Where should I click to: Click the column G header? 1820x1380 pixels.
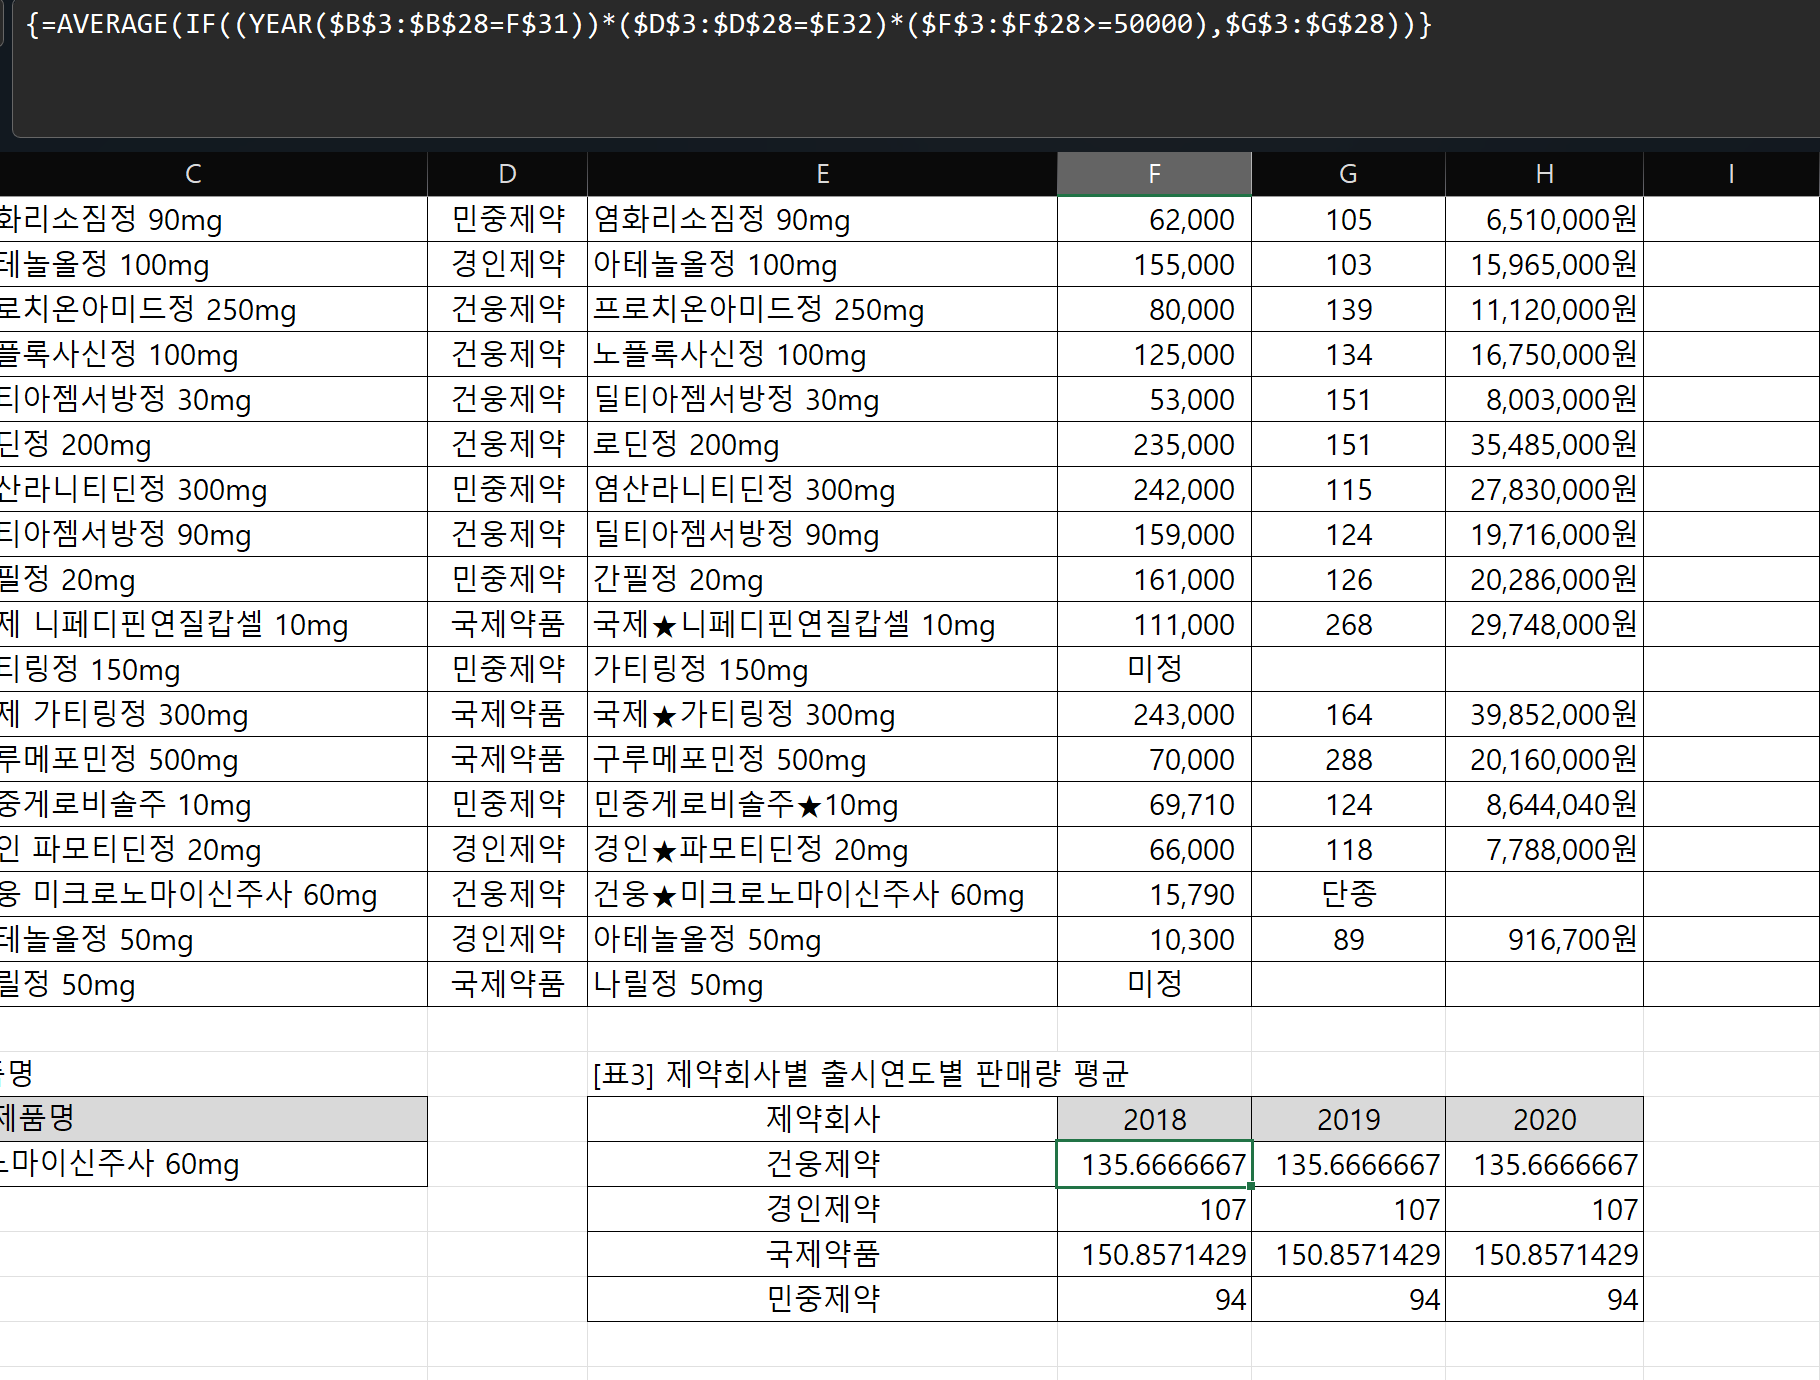tap(1348, 174)
